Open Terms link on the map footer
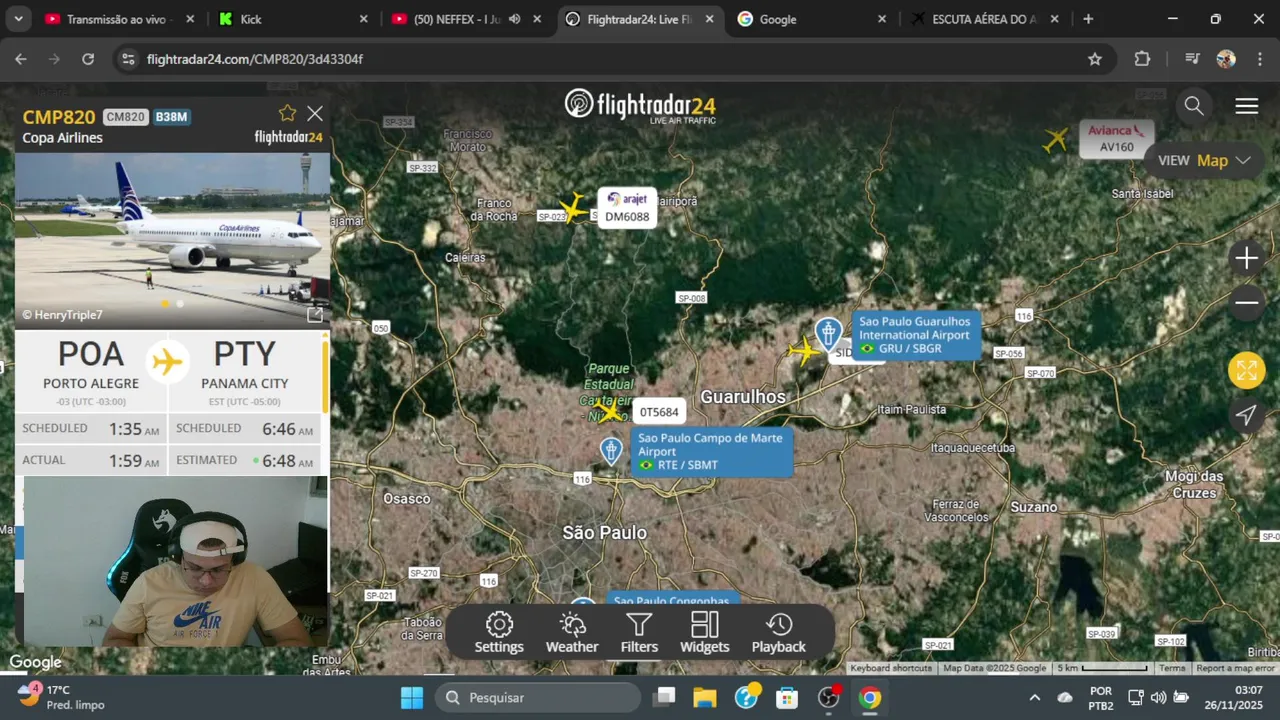The image size is (1280, 720). coord(1172,668)
